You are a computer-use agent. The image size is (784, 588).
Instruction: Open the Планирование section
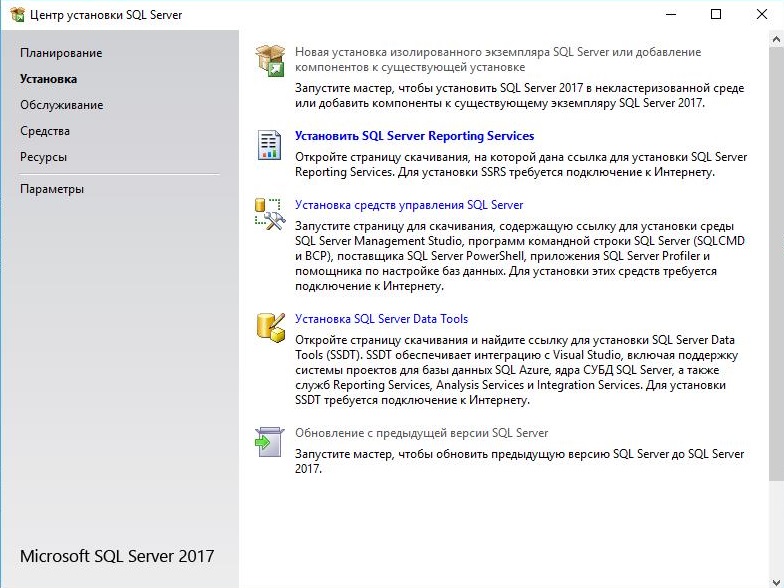tap(61, 53)
